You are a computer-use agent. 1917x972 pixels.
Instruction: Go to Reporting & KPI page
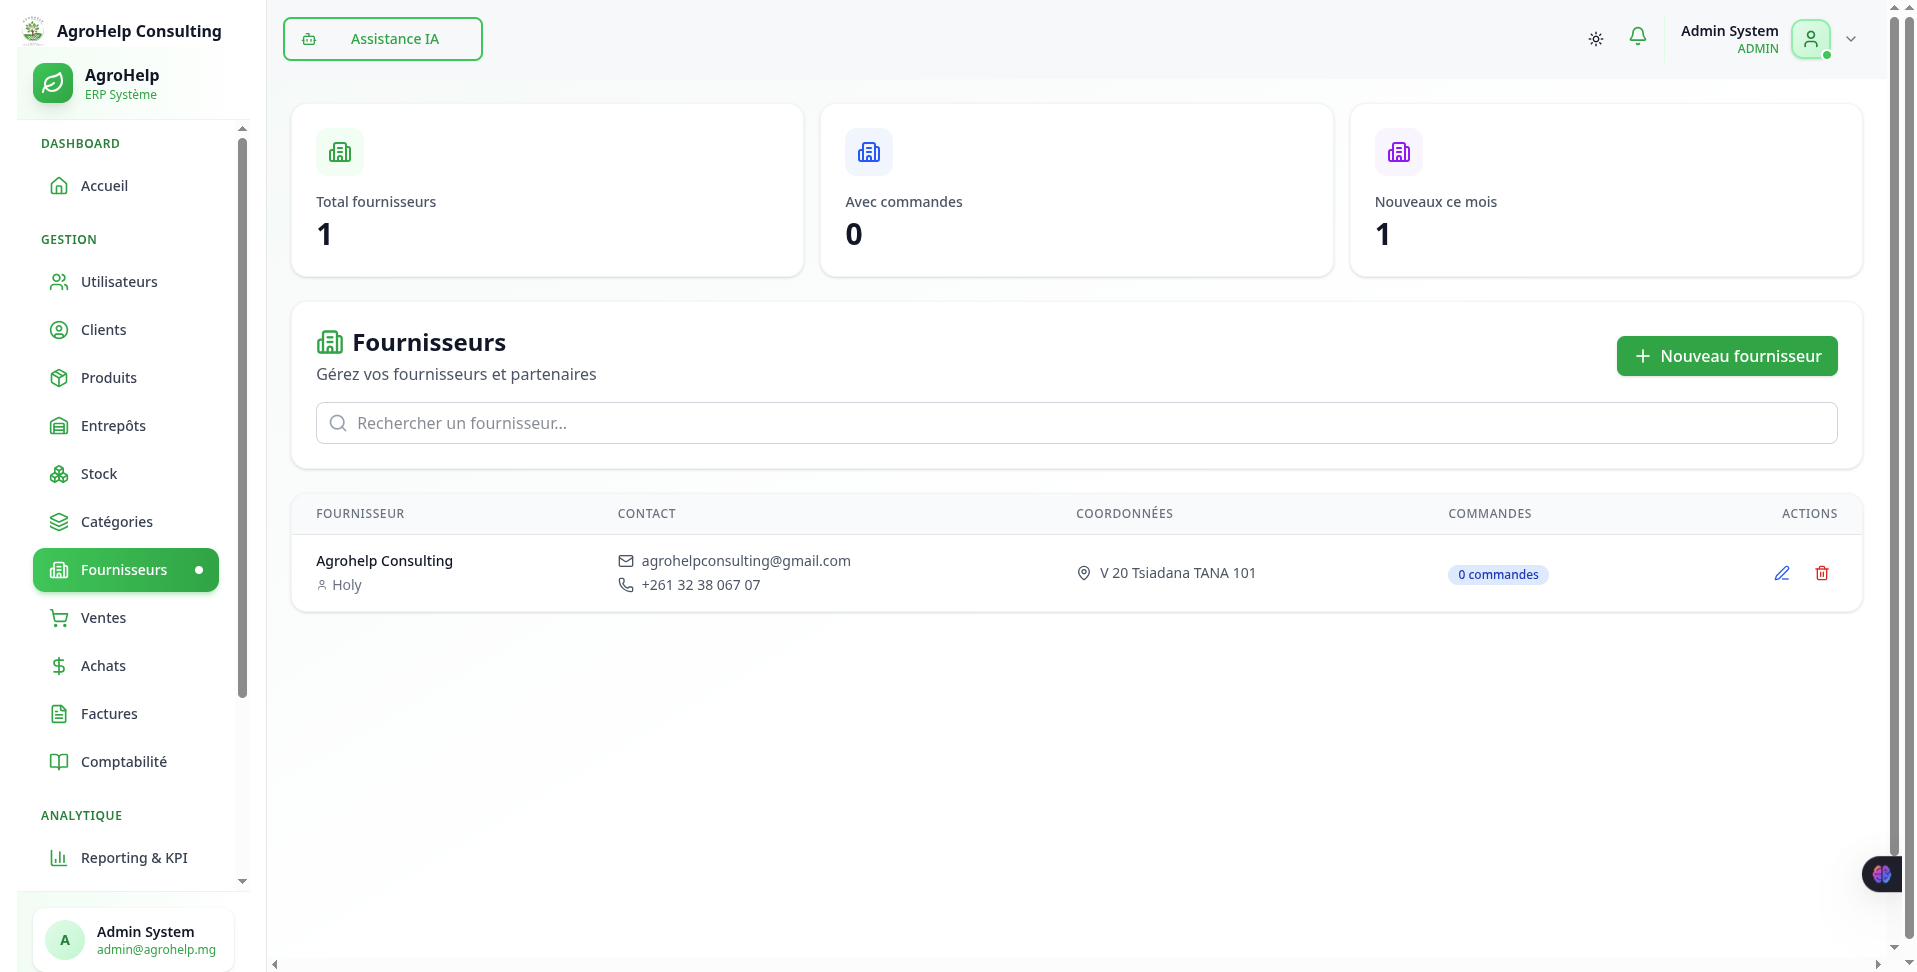tap(134, 858)
